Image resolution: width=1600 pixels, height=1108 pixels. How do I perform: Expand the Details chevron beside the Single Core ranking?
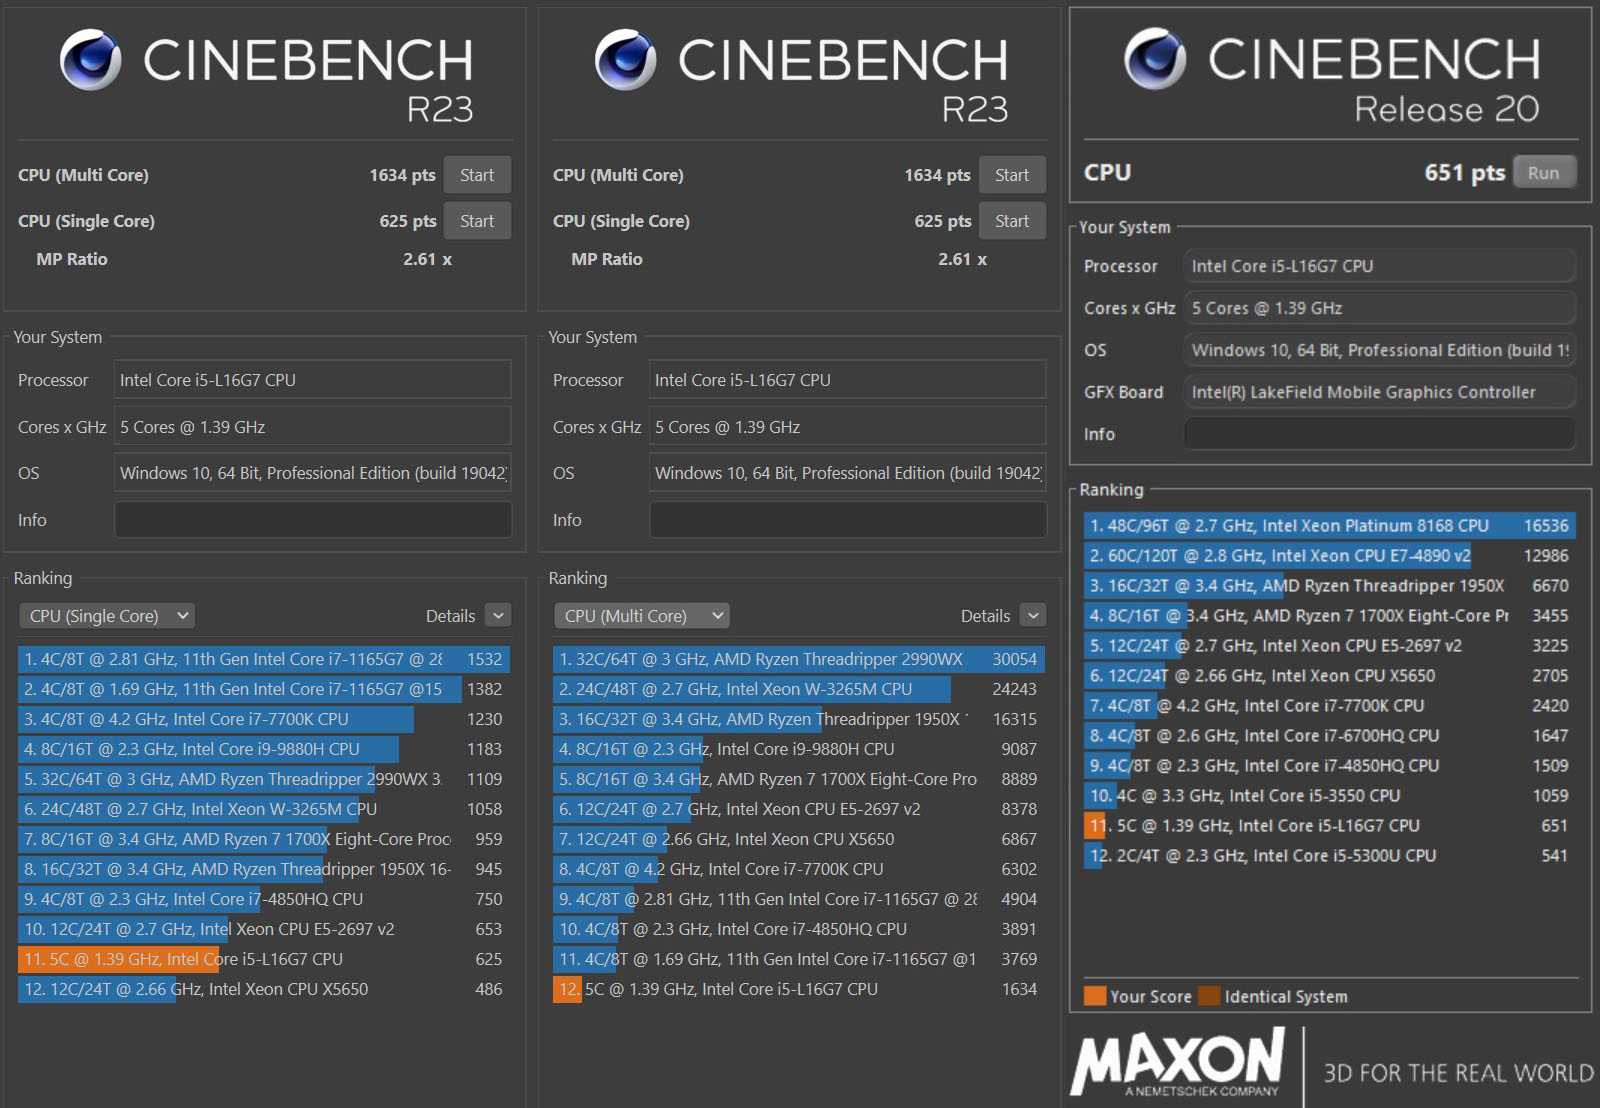point(498,615)
